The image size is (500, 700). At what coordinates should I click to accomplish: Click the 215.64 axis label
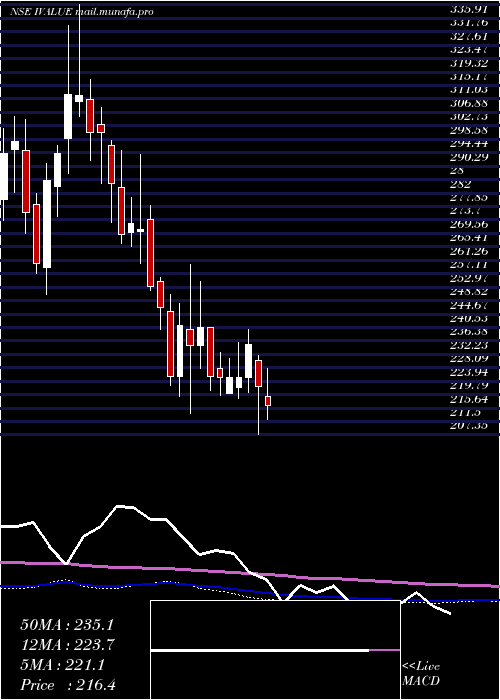coord(468,398)
